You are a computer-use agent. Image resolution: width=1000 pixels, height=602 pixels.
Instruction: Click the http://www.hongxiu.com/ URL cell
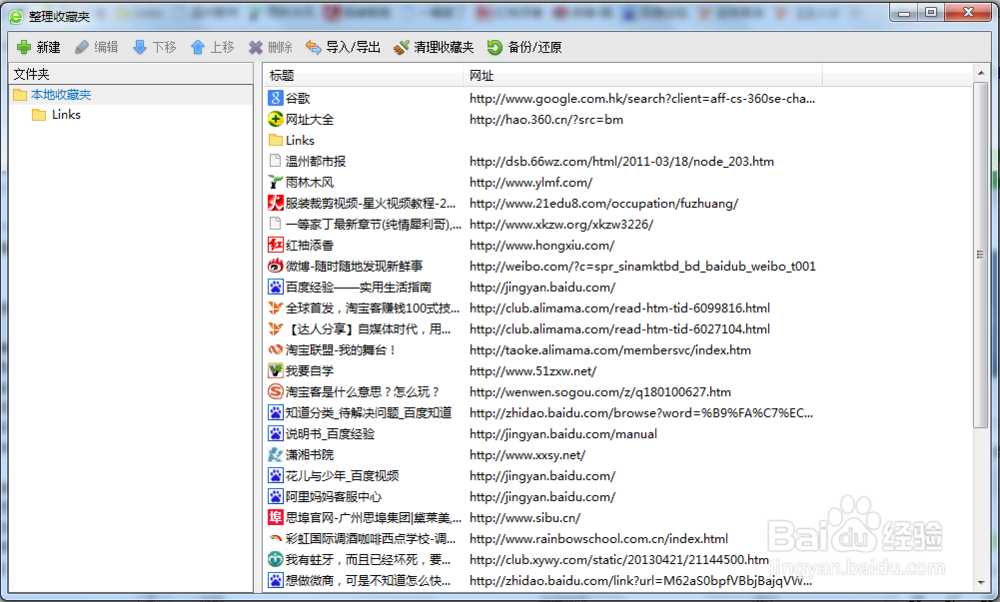click(542, 245)
